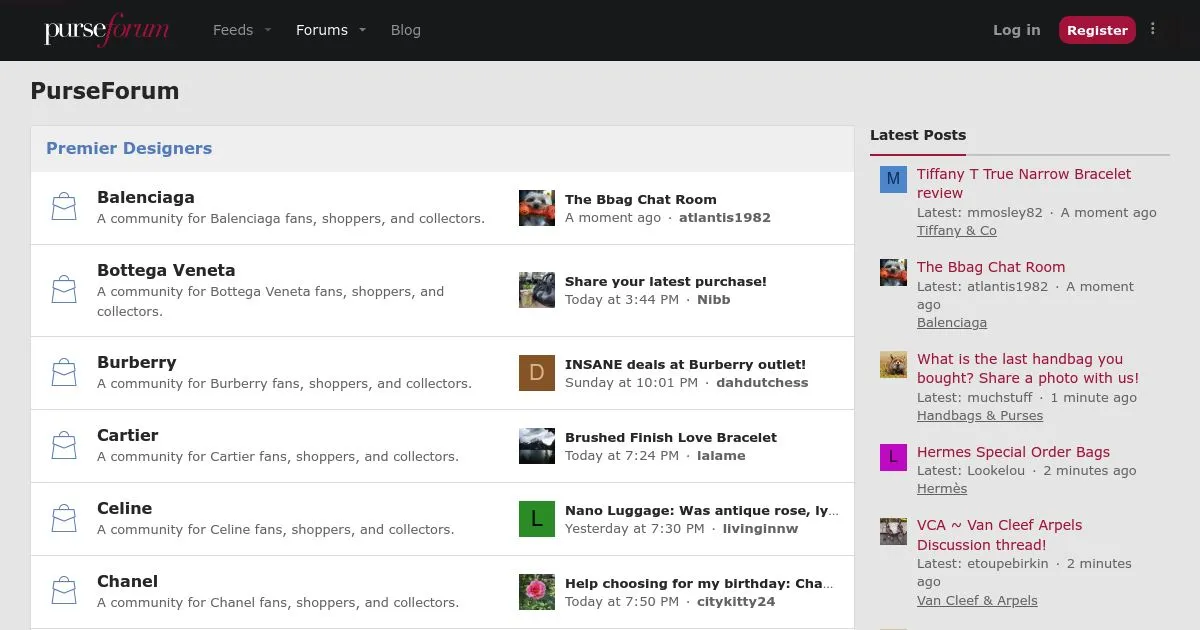This screenshot has width=1200, height=630.
Task: Open the Premier Designers category
Action: (x=129, y=148)
